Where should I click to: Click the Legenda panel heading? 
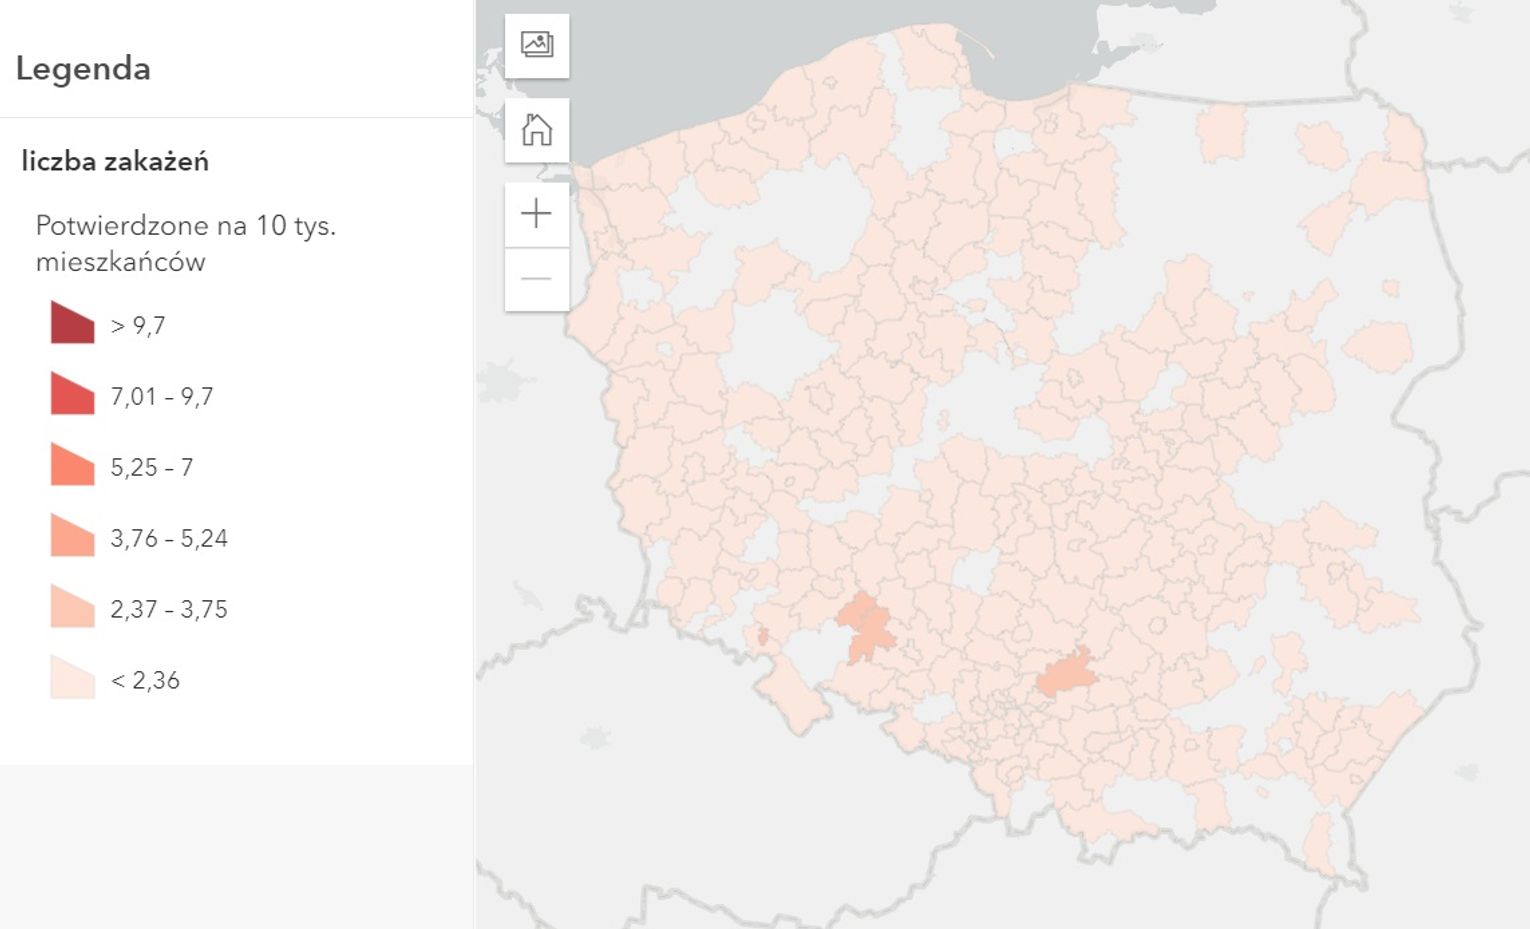(83, 68)
